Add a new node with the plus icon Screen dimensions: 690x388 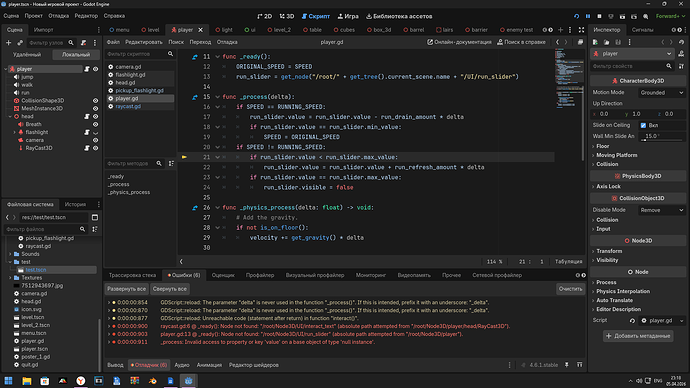pos(8,43)
